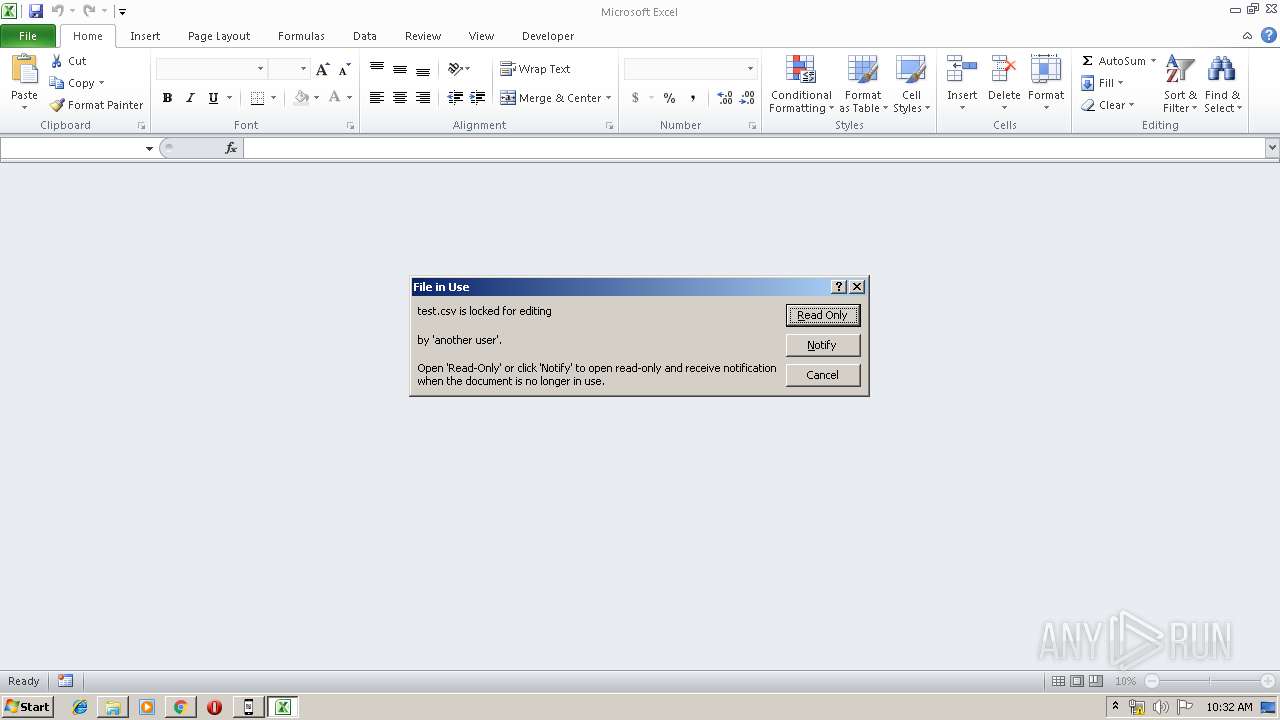Image resolution: width=1280 pixels, height=720 pixels.
Task: Click the Insert Cells icon
Action: click(962, 70)
